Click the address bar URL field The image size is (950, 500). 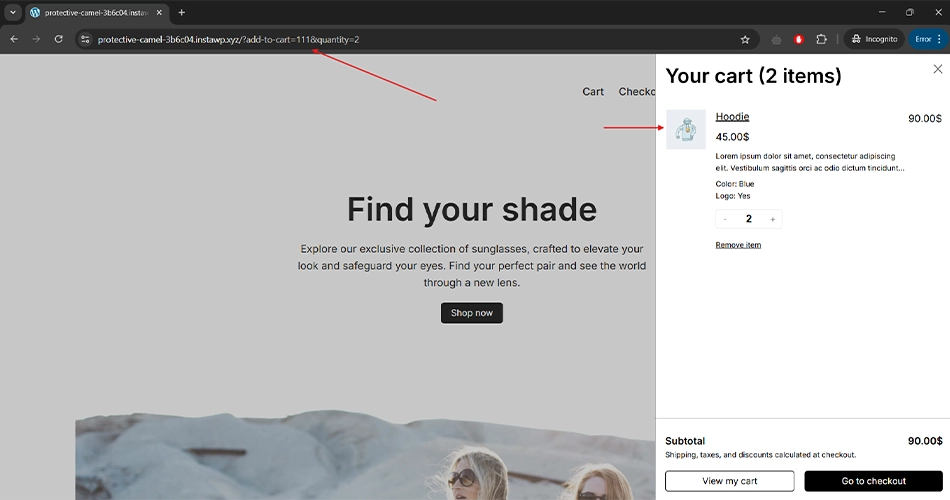[x=400, y=39]
